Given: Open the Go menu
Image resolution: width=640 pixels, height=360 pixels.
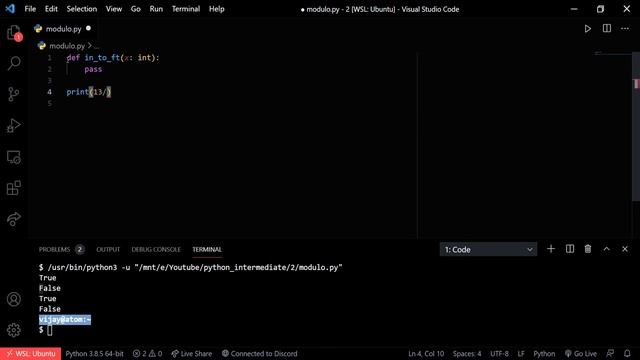Looking at the screenshot, I should point(136,9).
